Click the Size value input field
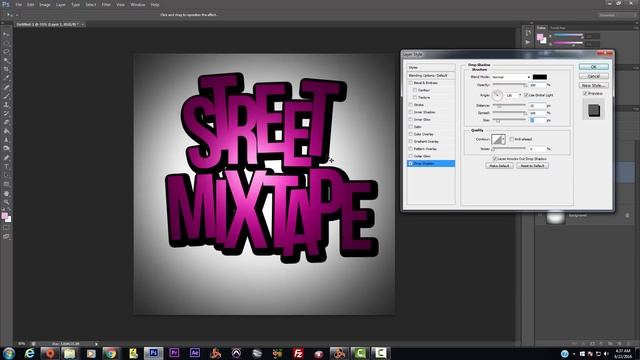This screenshot has height=360, width=640. coord(537,120)
